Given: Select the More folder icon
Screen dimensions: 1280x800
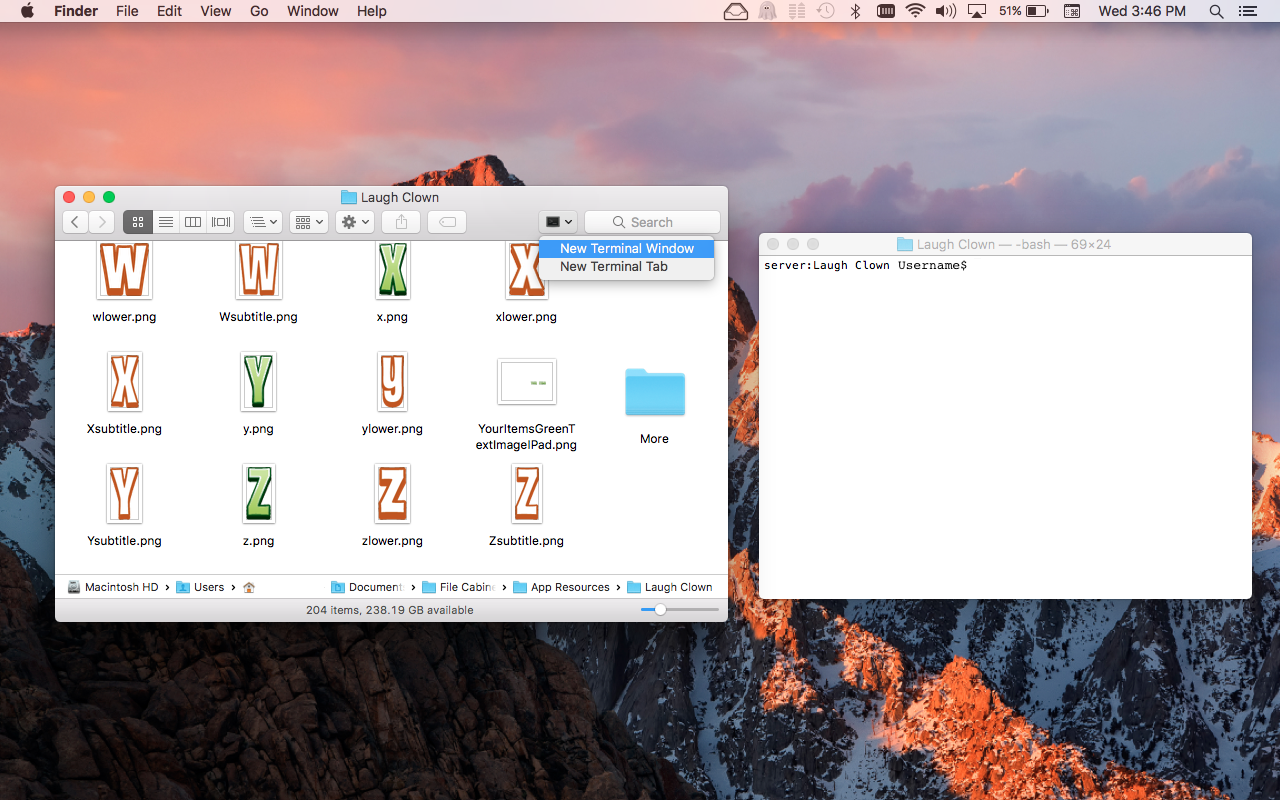Looking at the screenshot, I should pyautogui.click(x=655, y=391).
